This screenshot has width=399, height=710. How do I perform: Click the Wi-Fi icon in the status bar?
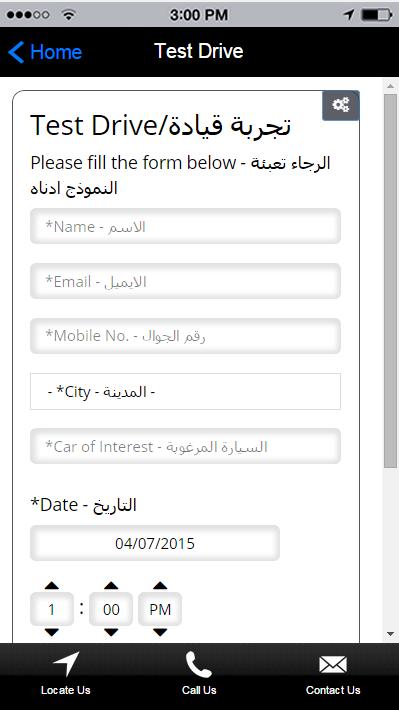pos(68,14)
